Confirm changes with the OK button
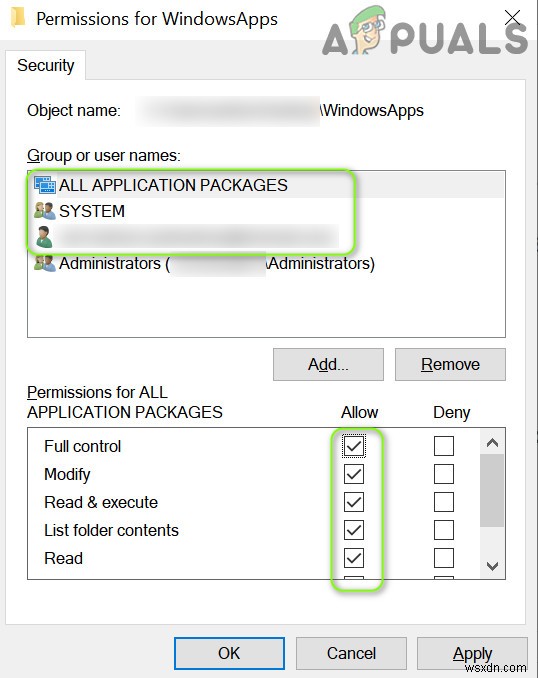 pyautogui.click(x=229, y=653)
